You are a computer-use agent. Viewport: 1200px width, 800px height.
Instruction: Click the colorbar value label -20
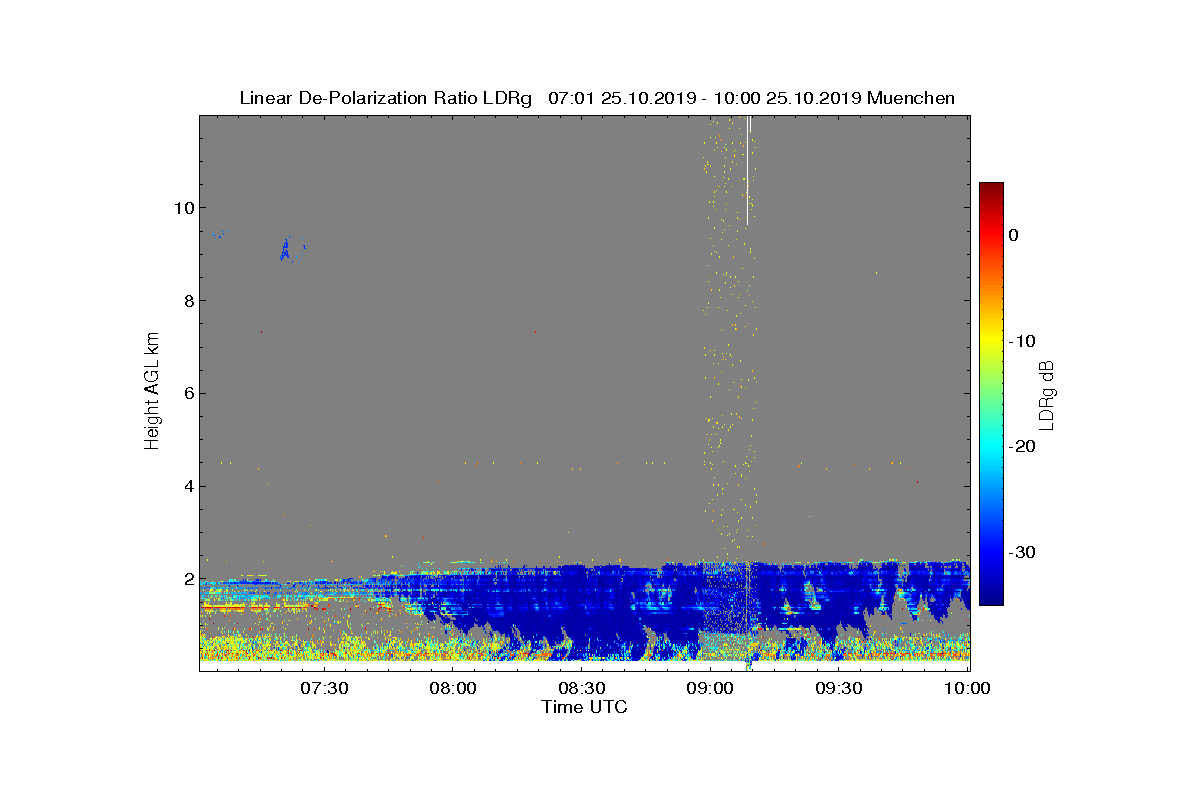[x=1022, y=447]
